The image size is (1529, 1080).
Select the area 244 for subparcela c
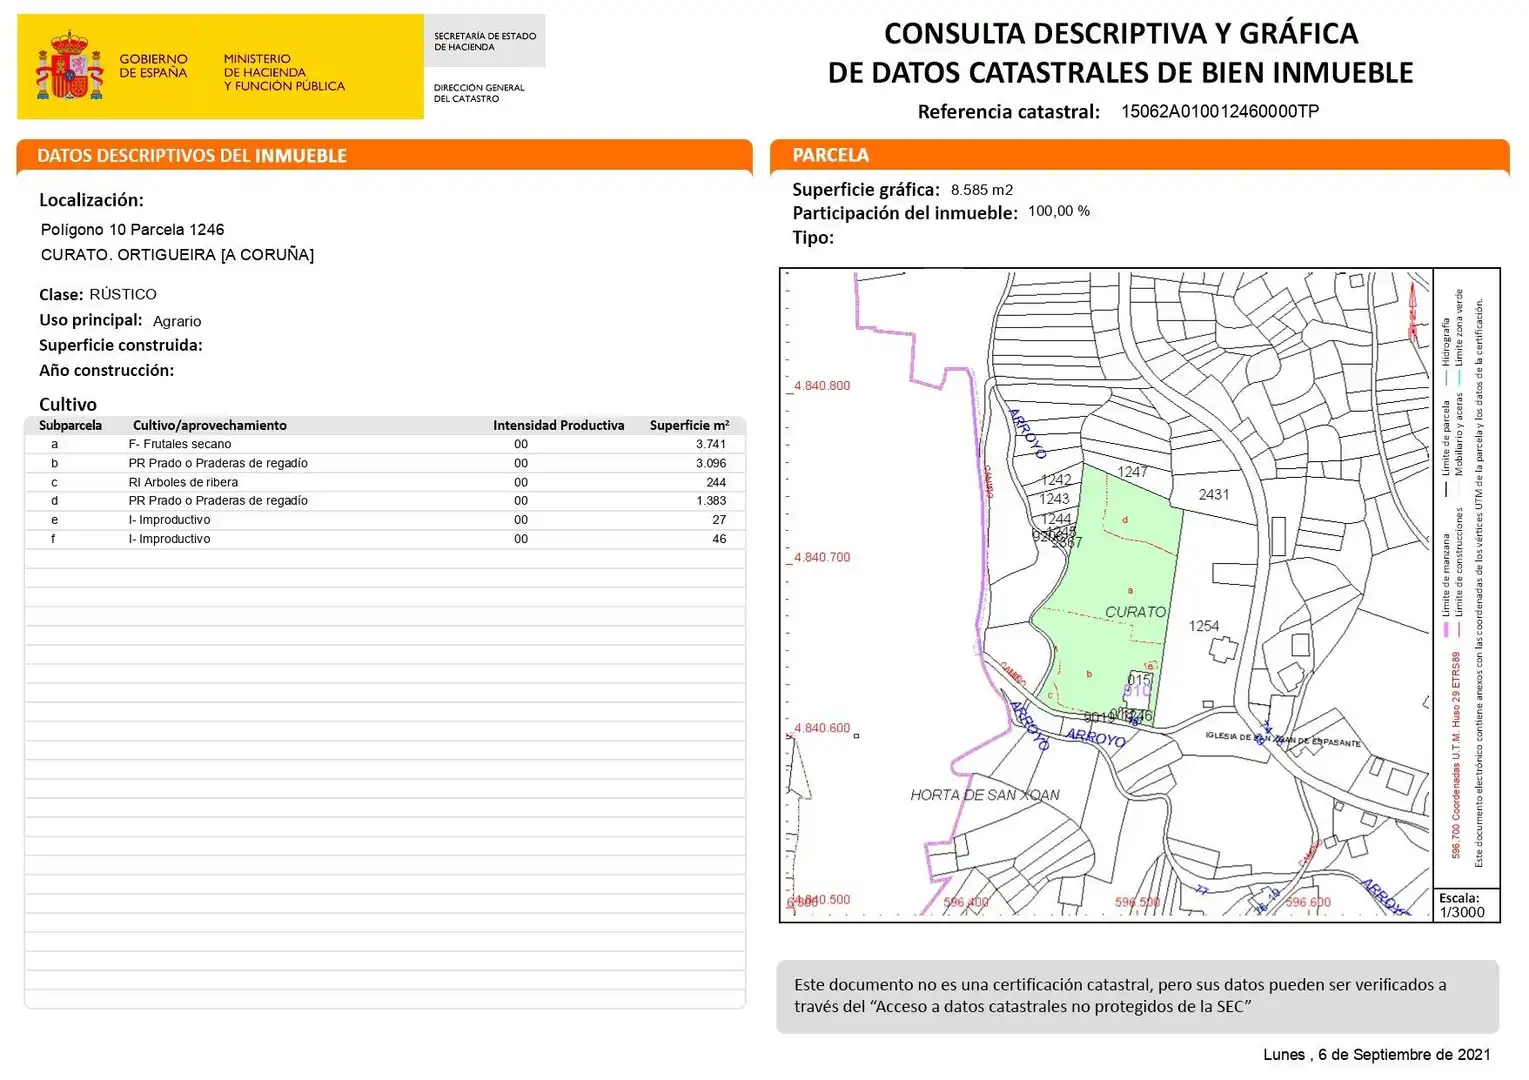point(716,482)
